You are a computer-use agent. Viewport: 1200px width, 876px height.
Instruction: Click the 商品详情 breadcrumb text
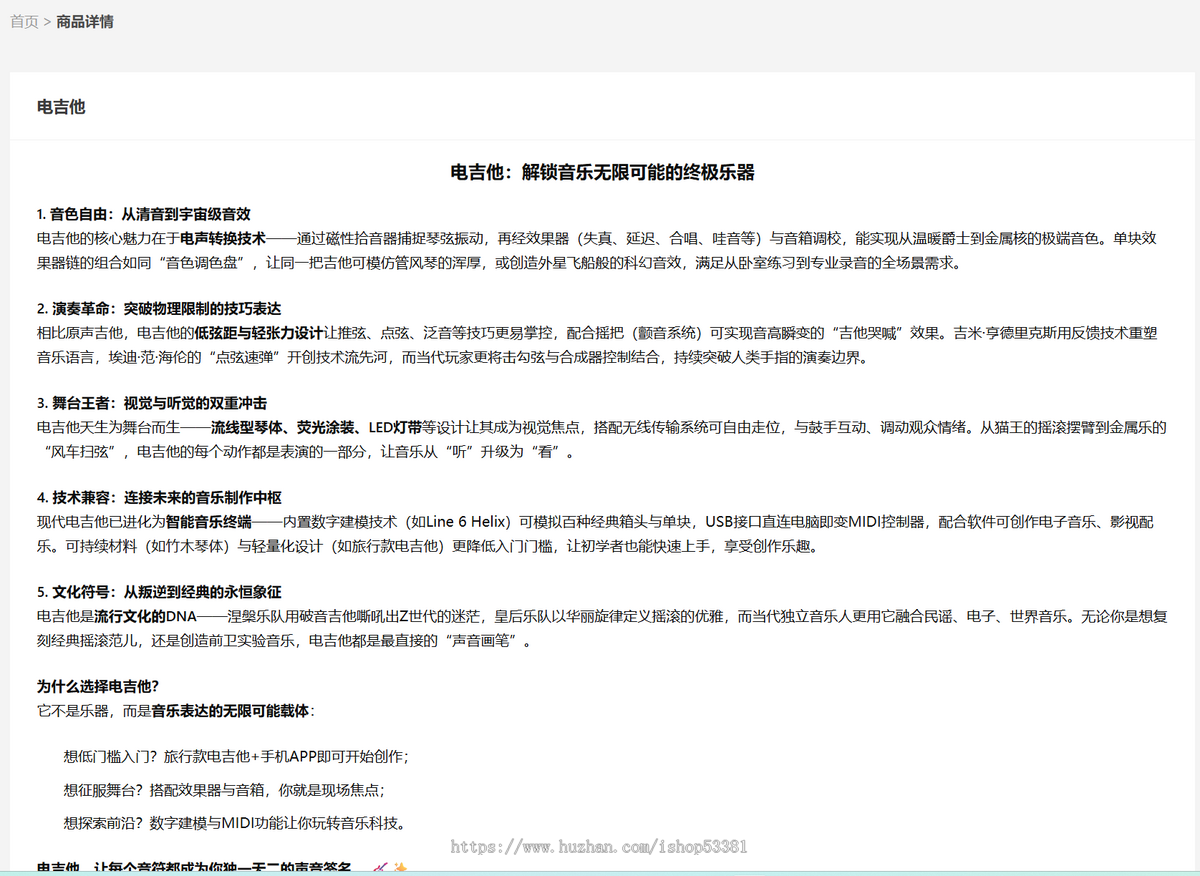(85, 21)
